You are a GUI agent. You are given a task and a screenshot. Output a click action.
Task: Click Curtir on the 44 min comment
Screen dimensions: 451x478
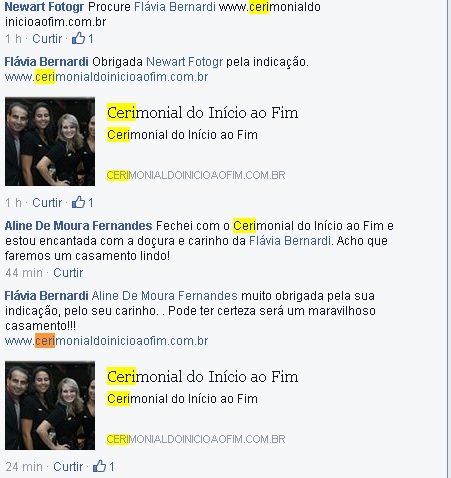click(68, 273)
